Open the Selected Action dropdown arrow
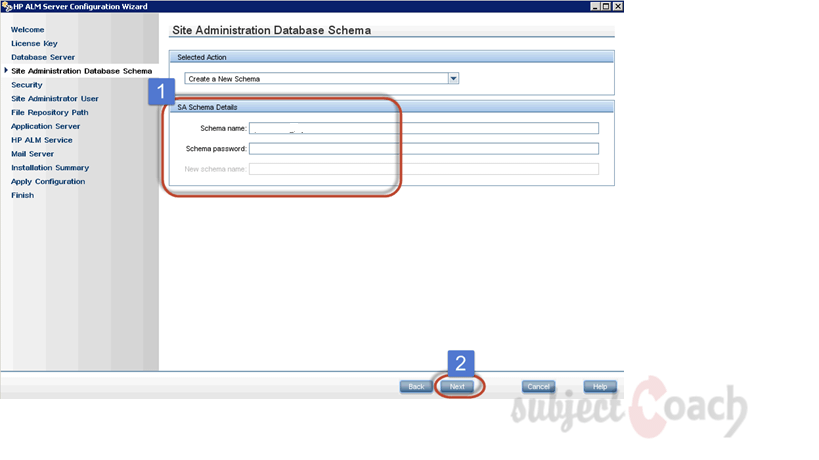 tap(453, 79)
